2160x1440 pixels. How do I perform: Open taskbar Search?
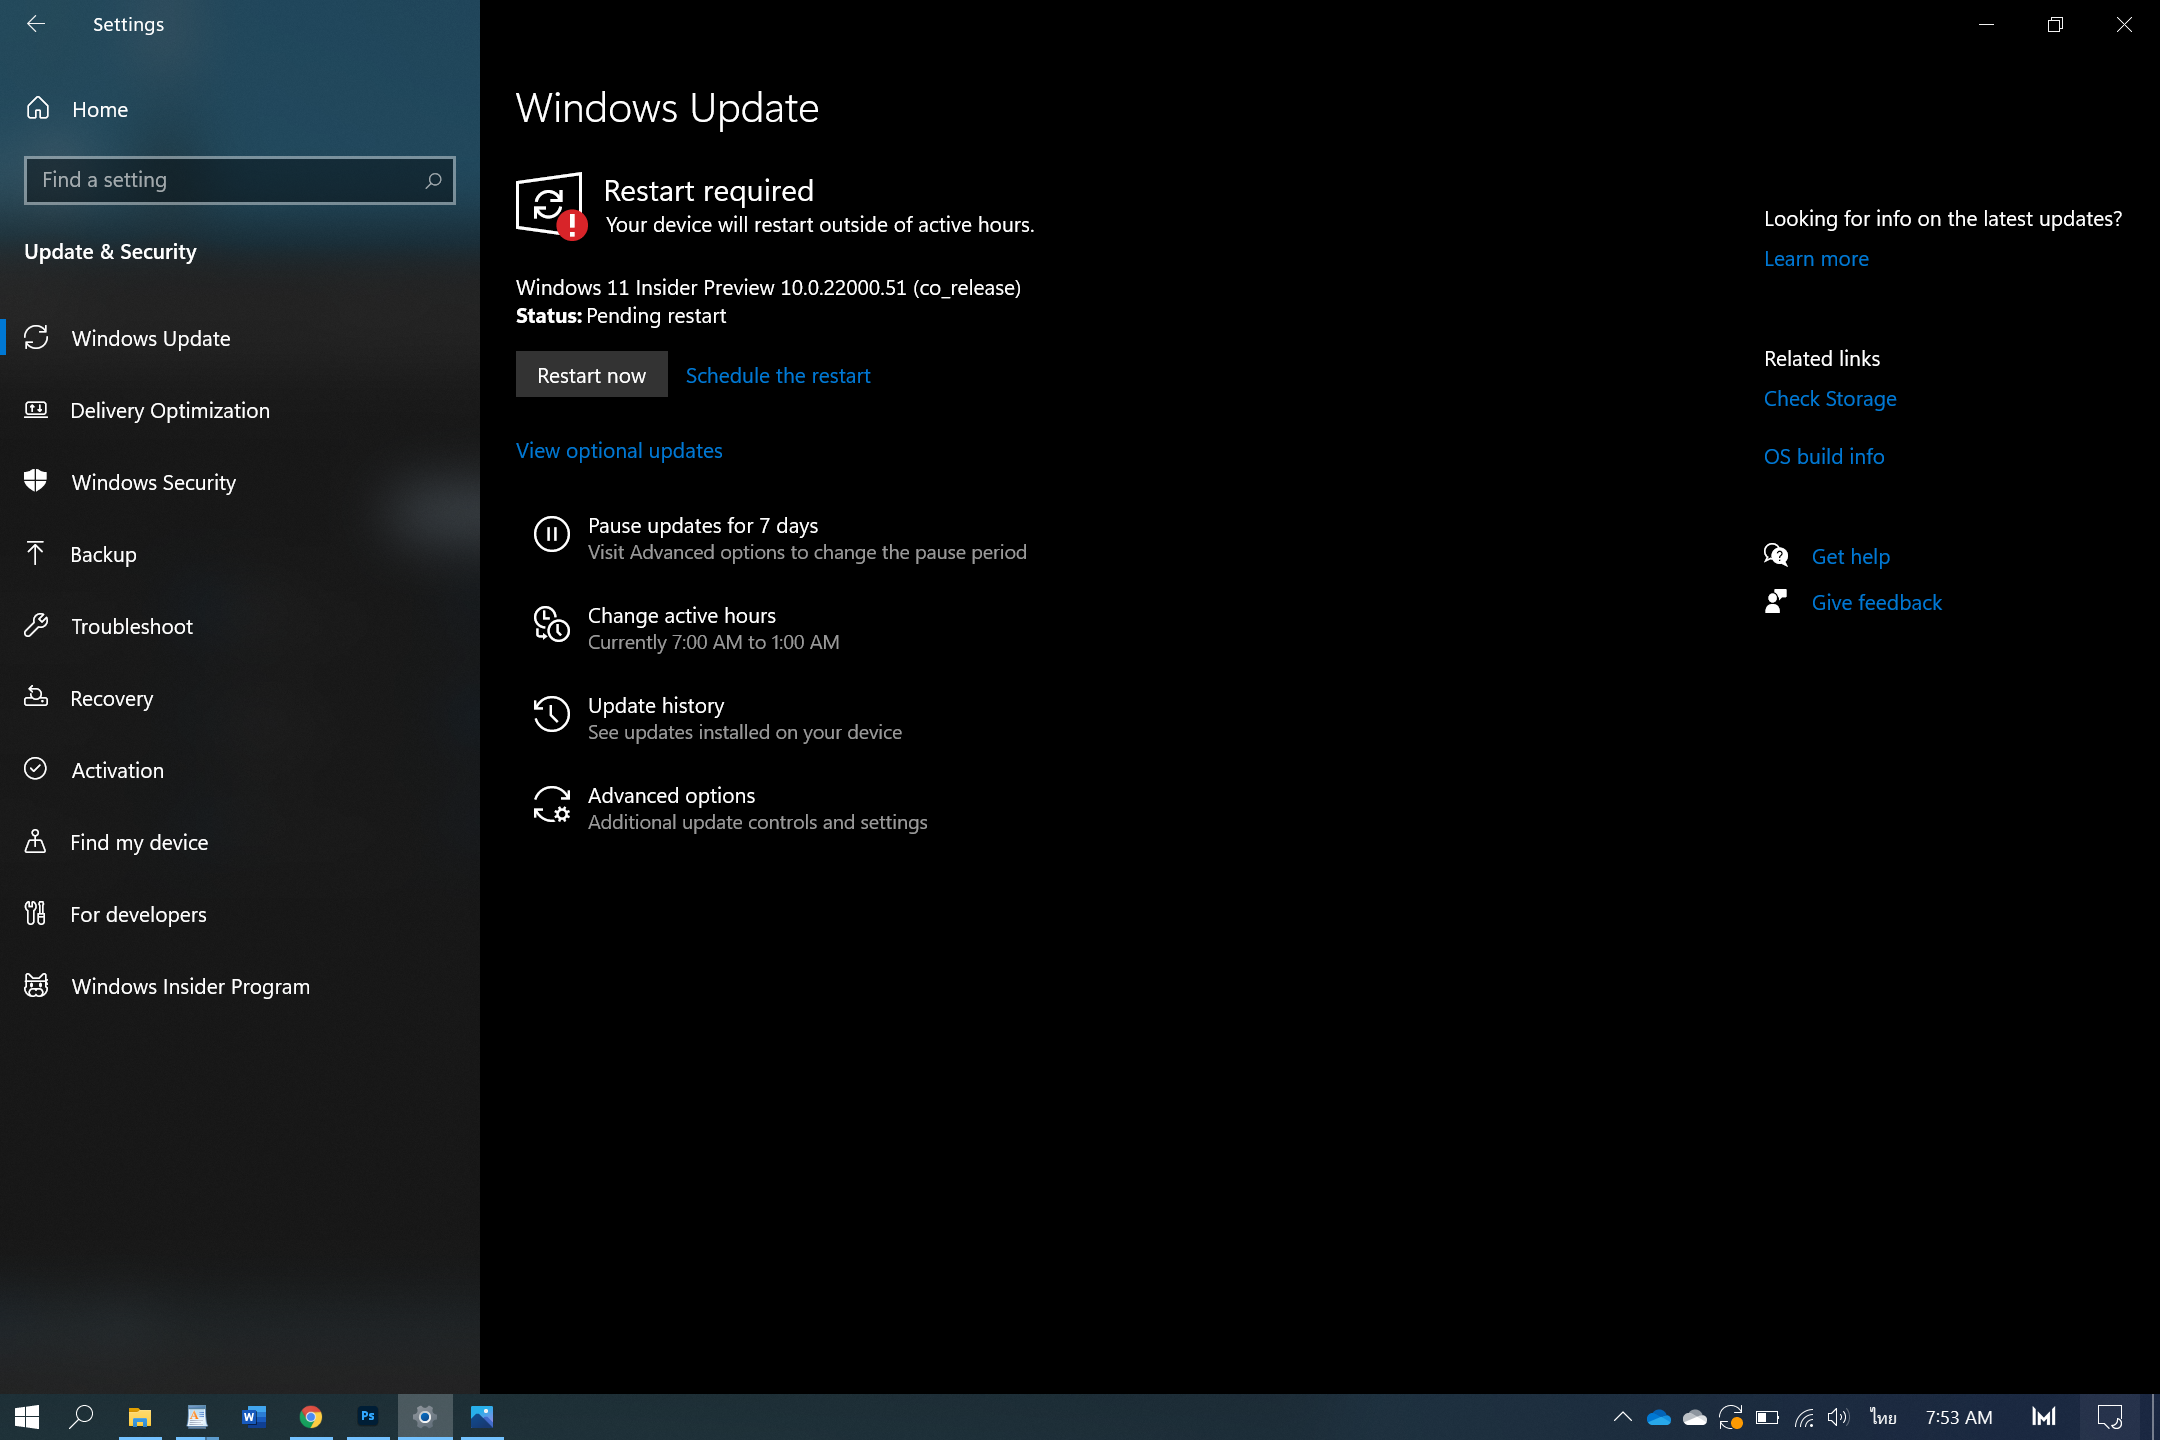[x=81, y=1417]
